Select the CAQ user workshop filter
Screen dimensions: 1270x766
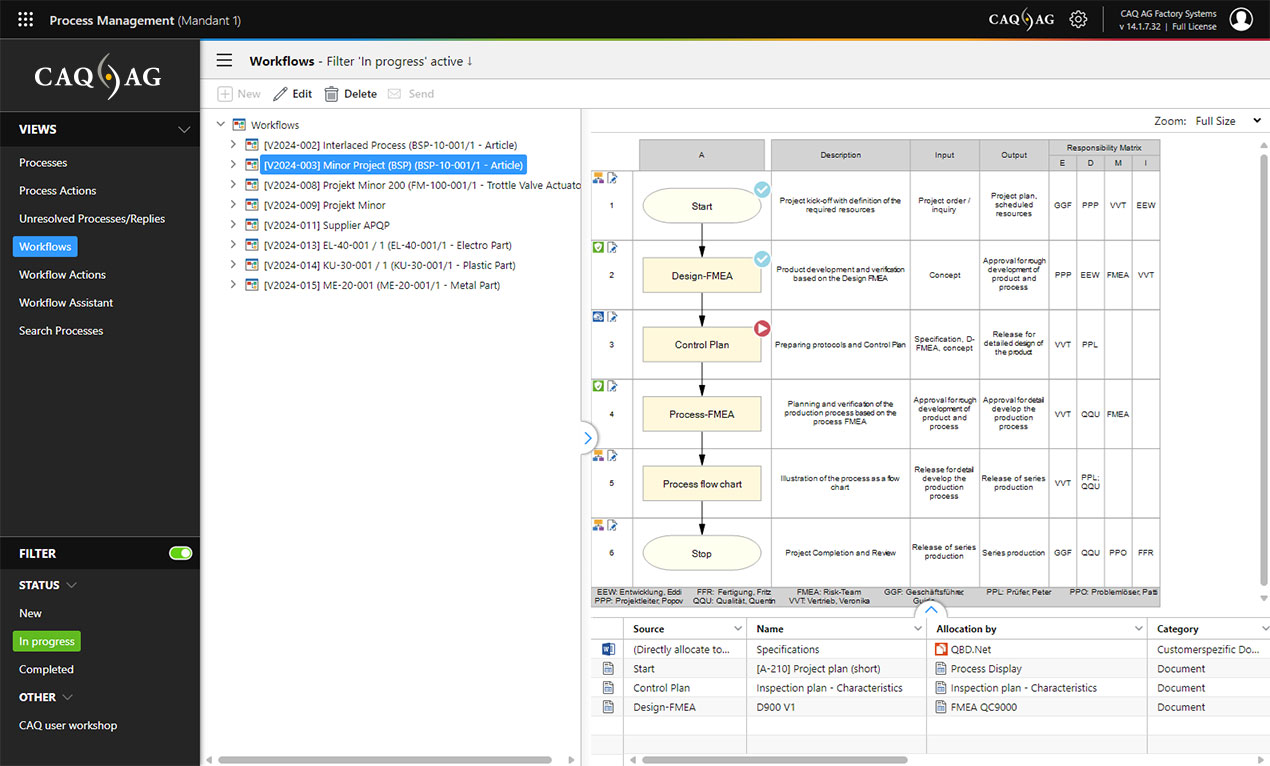pyautogui.click(x=68, y=725)
